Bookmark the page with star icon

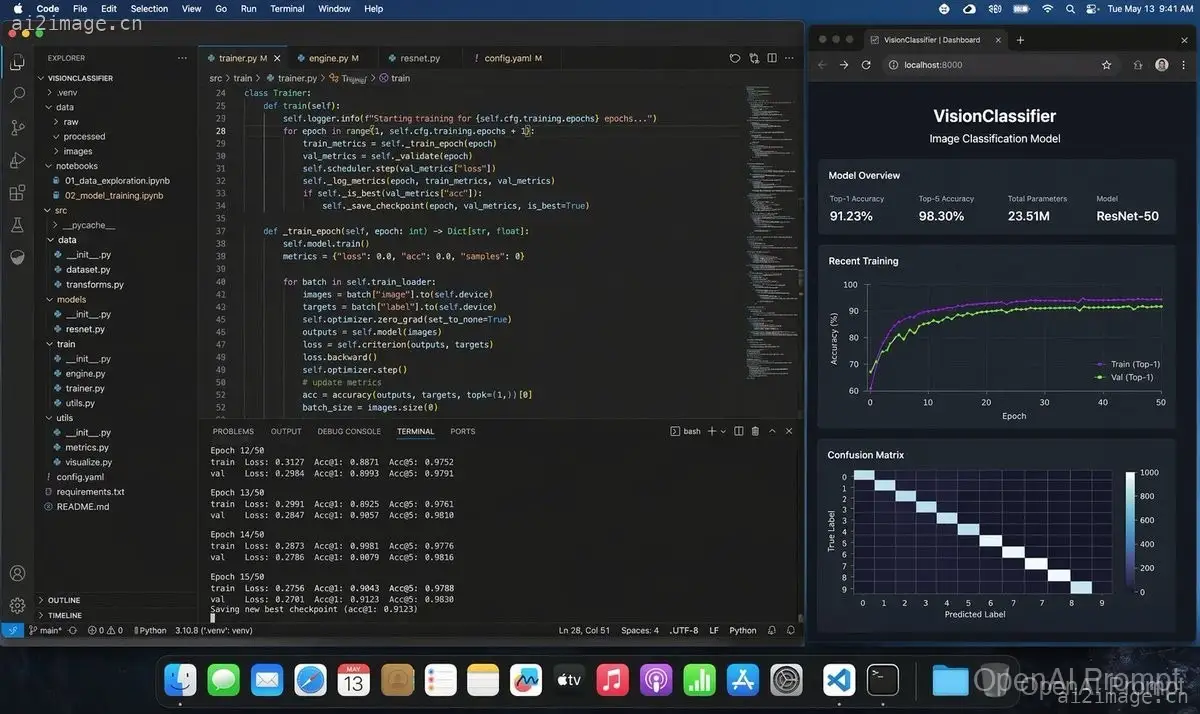1106,65
